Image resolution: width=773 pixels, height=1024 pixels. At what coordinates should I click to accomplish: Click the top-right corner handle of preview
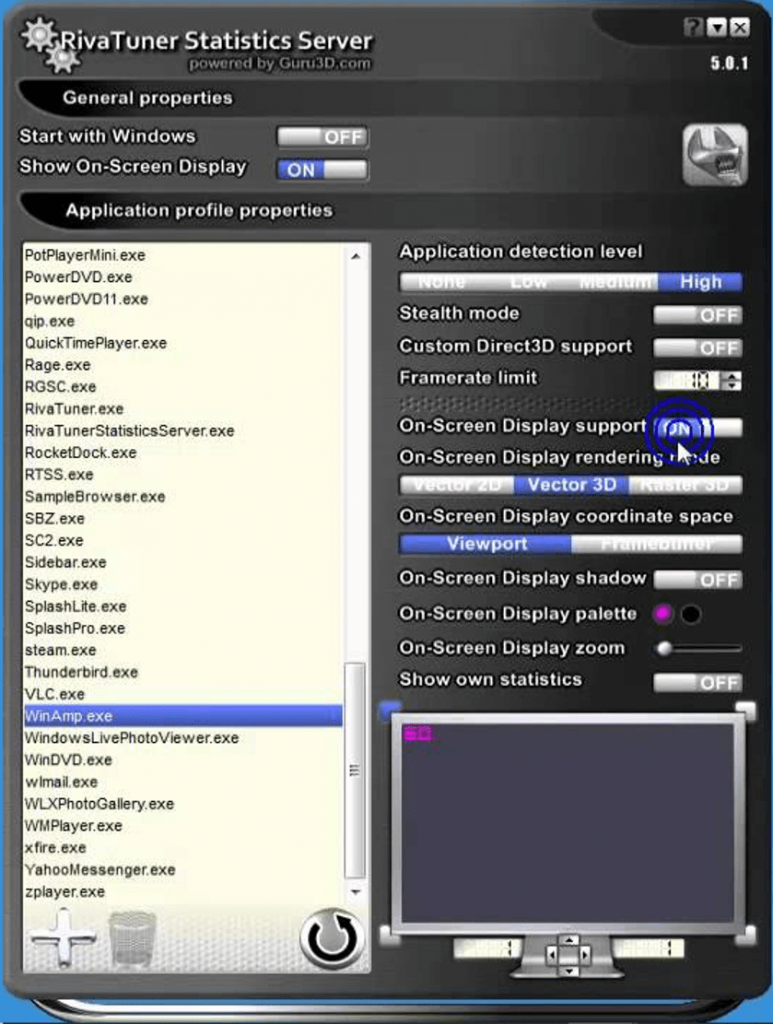click(x=746, y=709)
